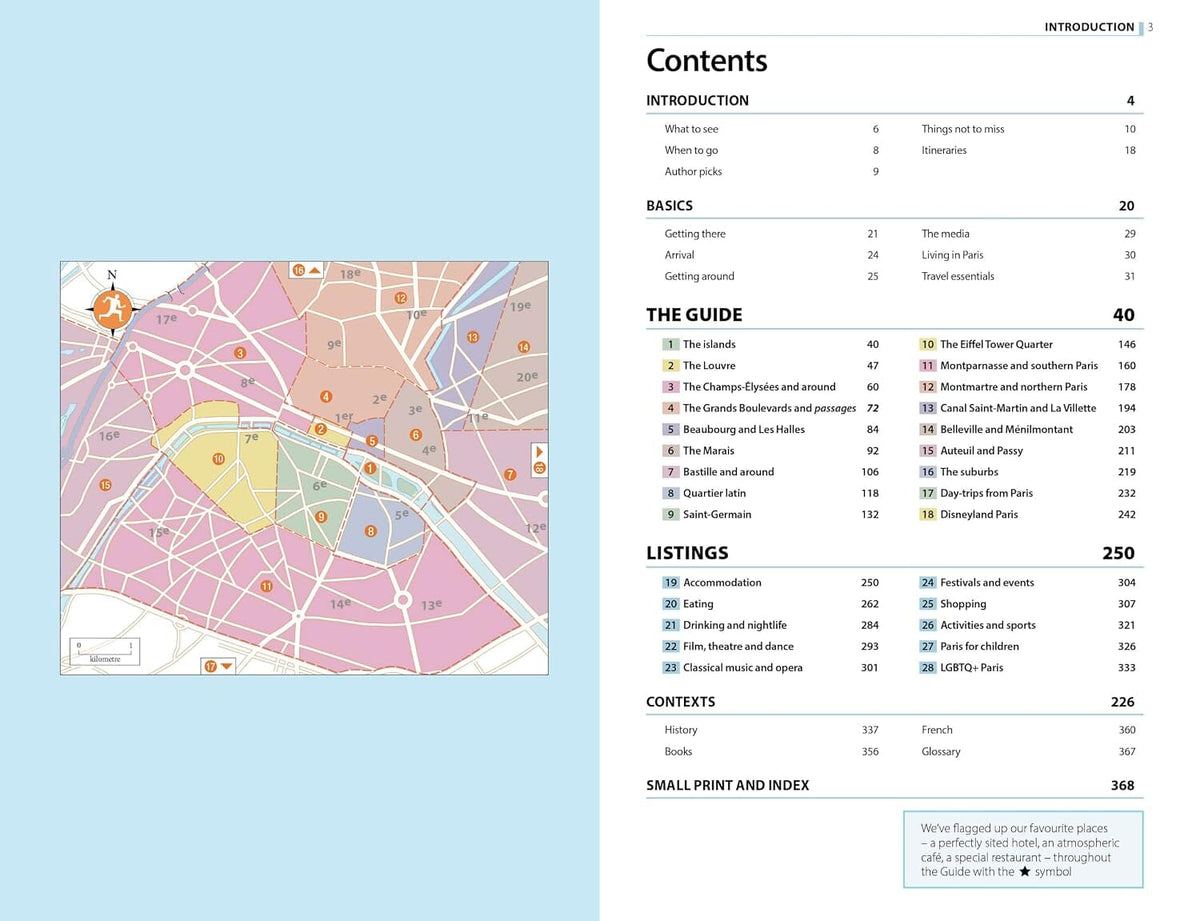Viewport: 1200px width, 921px height.
Task: Select orange map marker 15 near 16e
Action: tap(105, 485)
